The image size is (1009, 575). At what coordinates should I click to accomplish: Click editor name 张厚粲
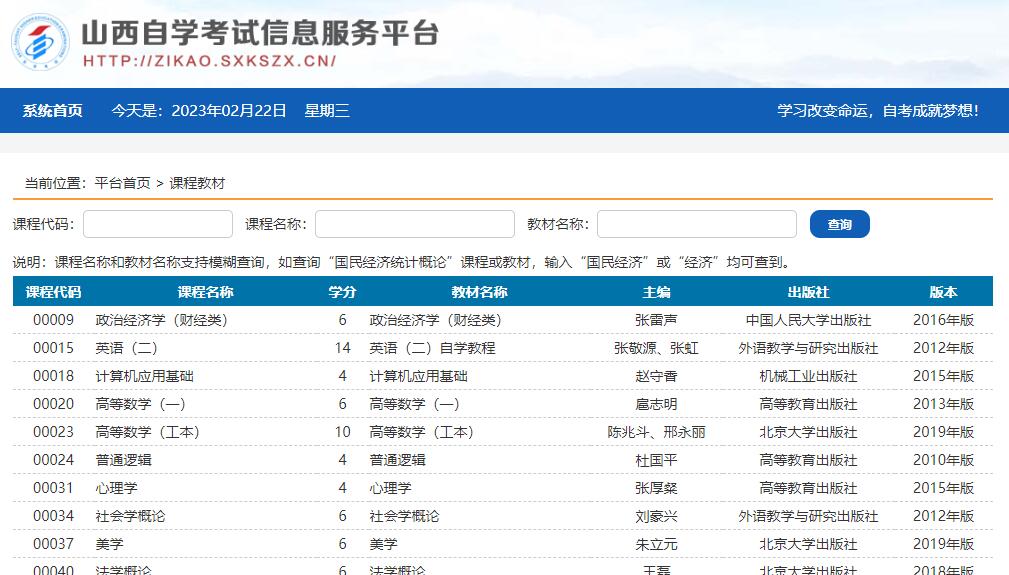pyautogui.click(x=656, y=488)
